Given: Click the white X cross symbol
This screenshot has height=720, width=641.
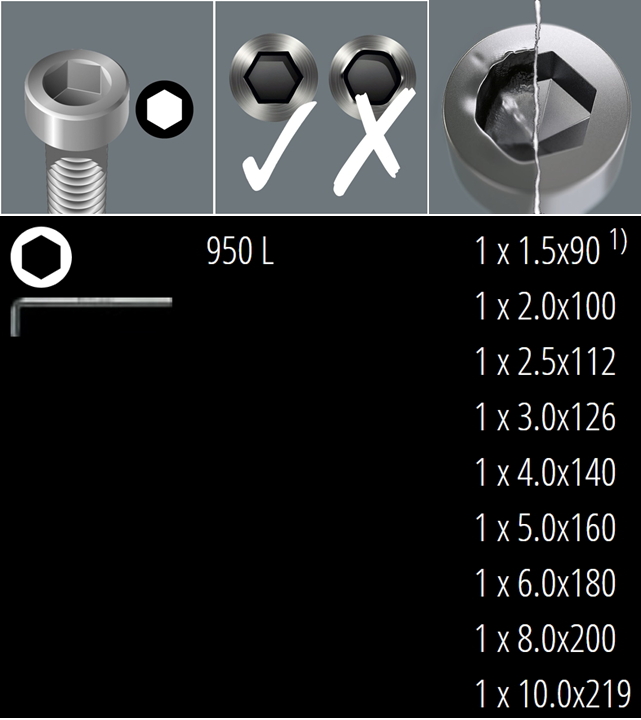Looking at the screenshot, I should point(373,141).
